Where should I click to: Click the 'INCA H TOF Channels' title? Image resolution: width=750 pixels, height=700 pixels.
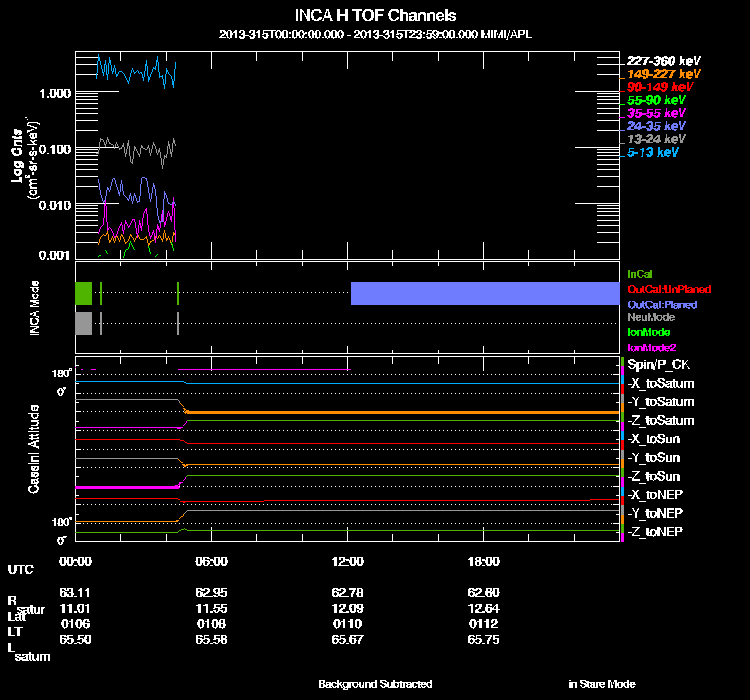(x=375, y=15)
